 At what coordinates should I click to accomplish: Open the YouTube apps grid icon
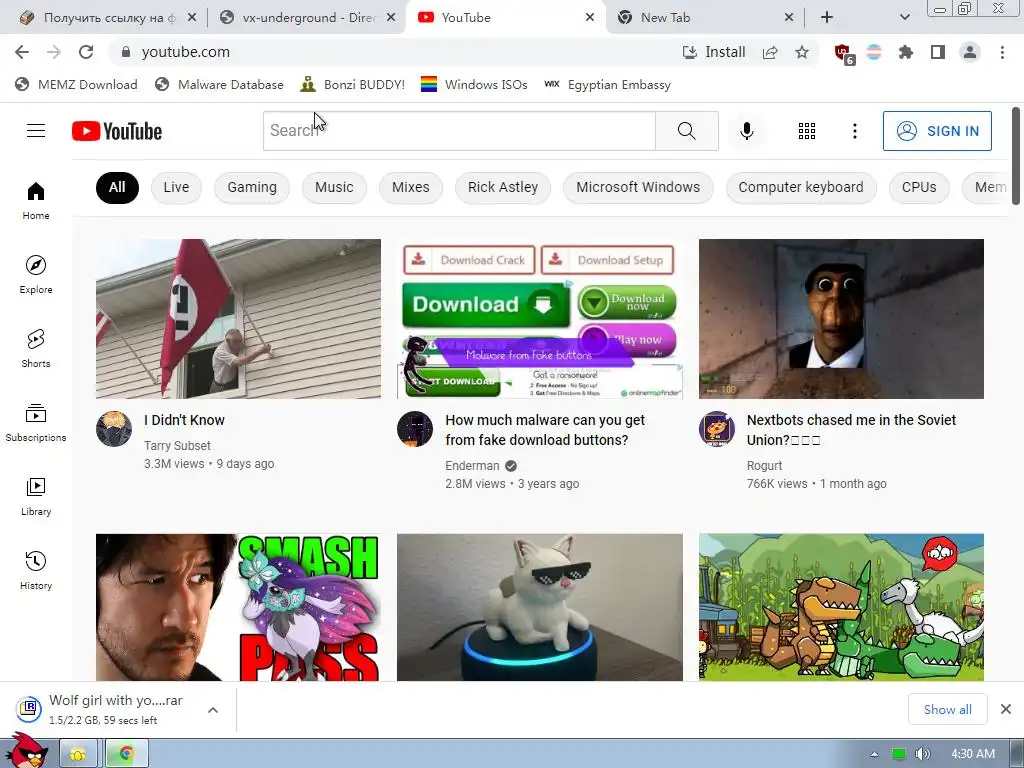tap(807, 131)
